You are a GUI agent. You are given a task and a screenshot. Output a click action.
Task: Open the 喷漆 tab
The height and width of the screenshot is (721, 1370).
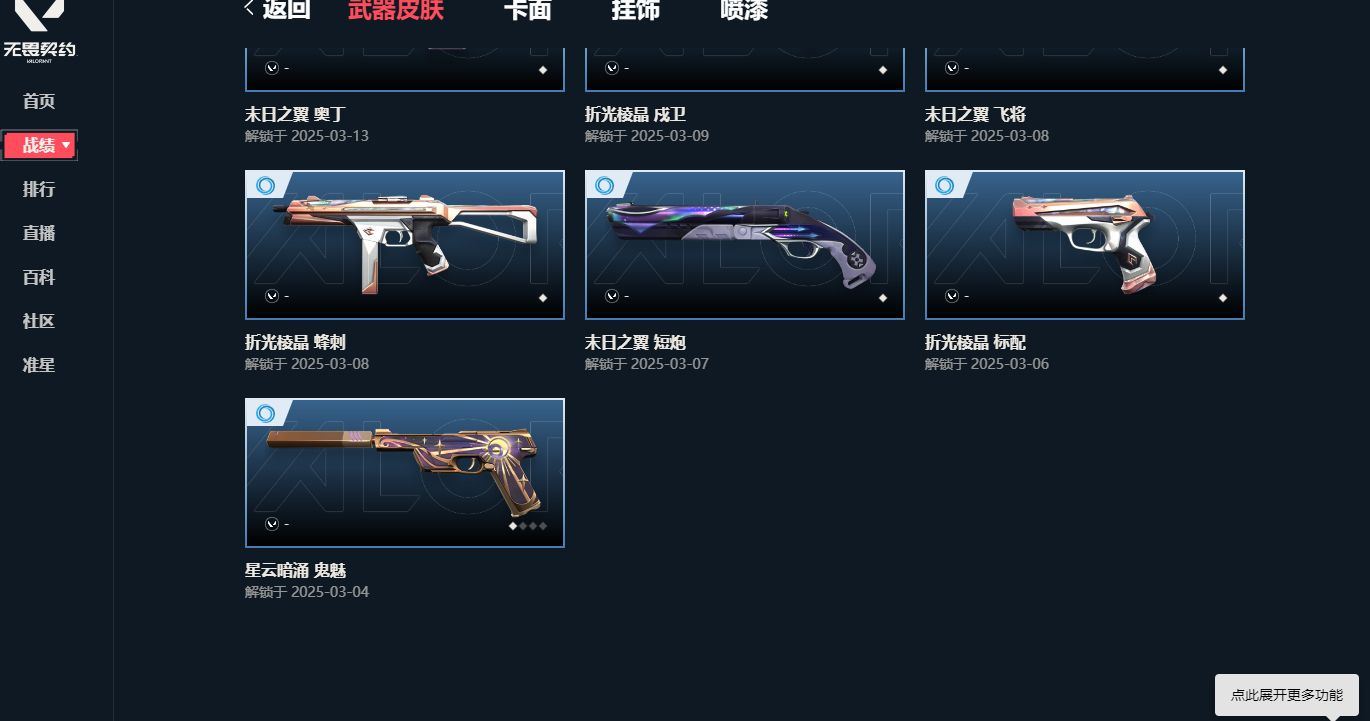pos(744,10)
